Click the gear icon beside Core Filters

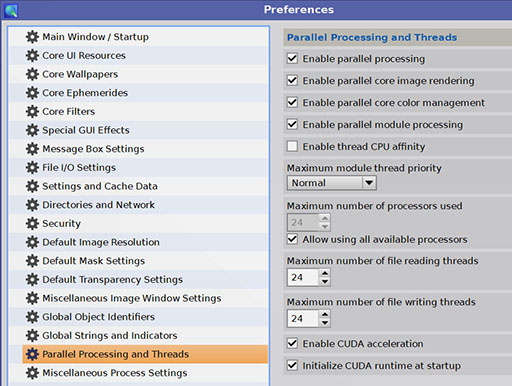32,111
